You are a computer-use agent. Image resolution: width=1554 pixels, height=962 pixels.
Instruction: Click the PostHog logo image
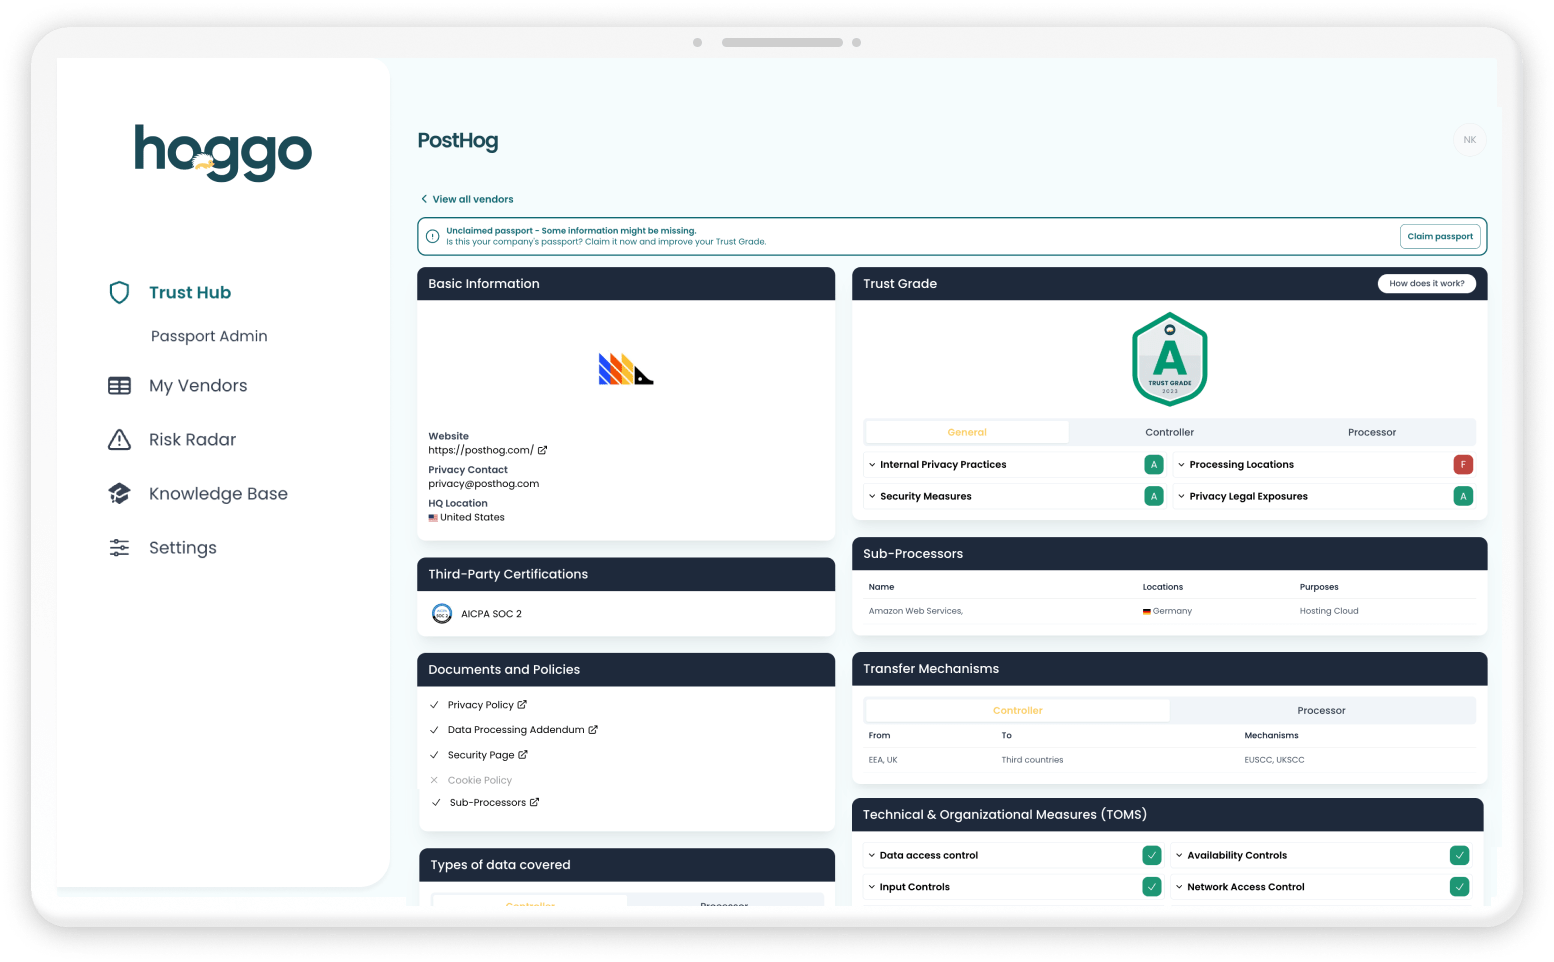[x=626, y=369]
